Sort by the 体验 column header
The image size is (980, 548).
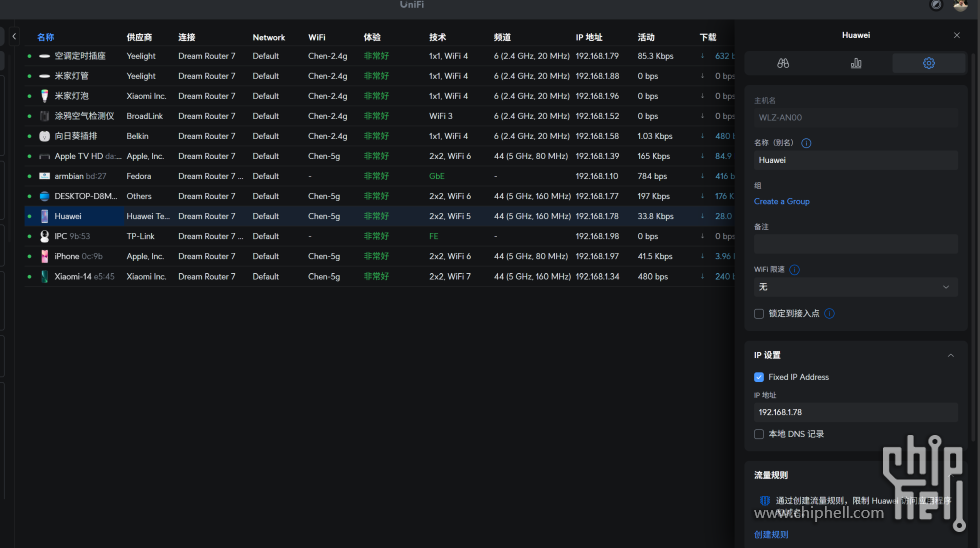372,37
